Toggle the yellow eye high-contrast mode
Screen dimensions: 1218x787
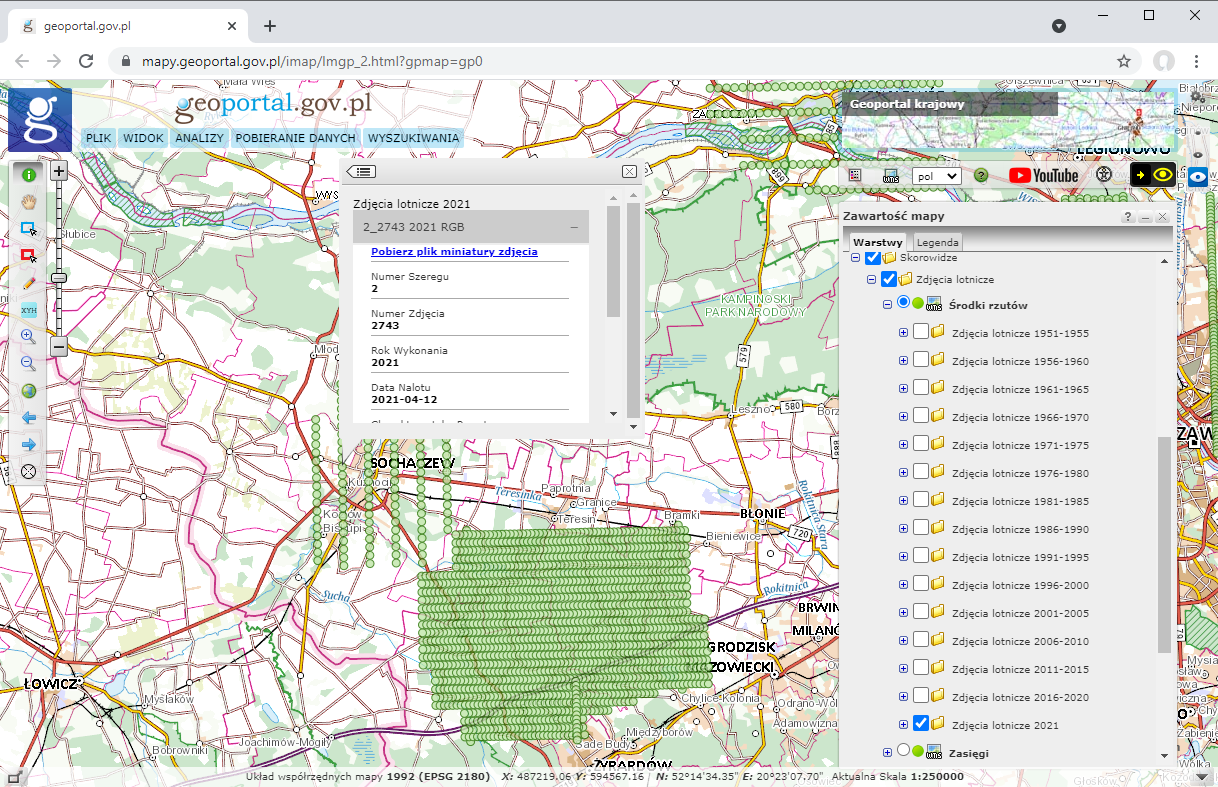click(1152, 174)
